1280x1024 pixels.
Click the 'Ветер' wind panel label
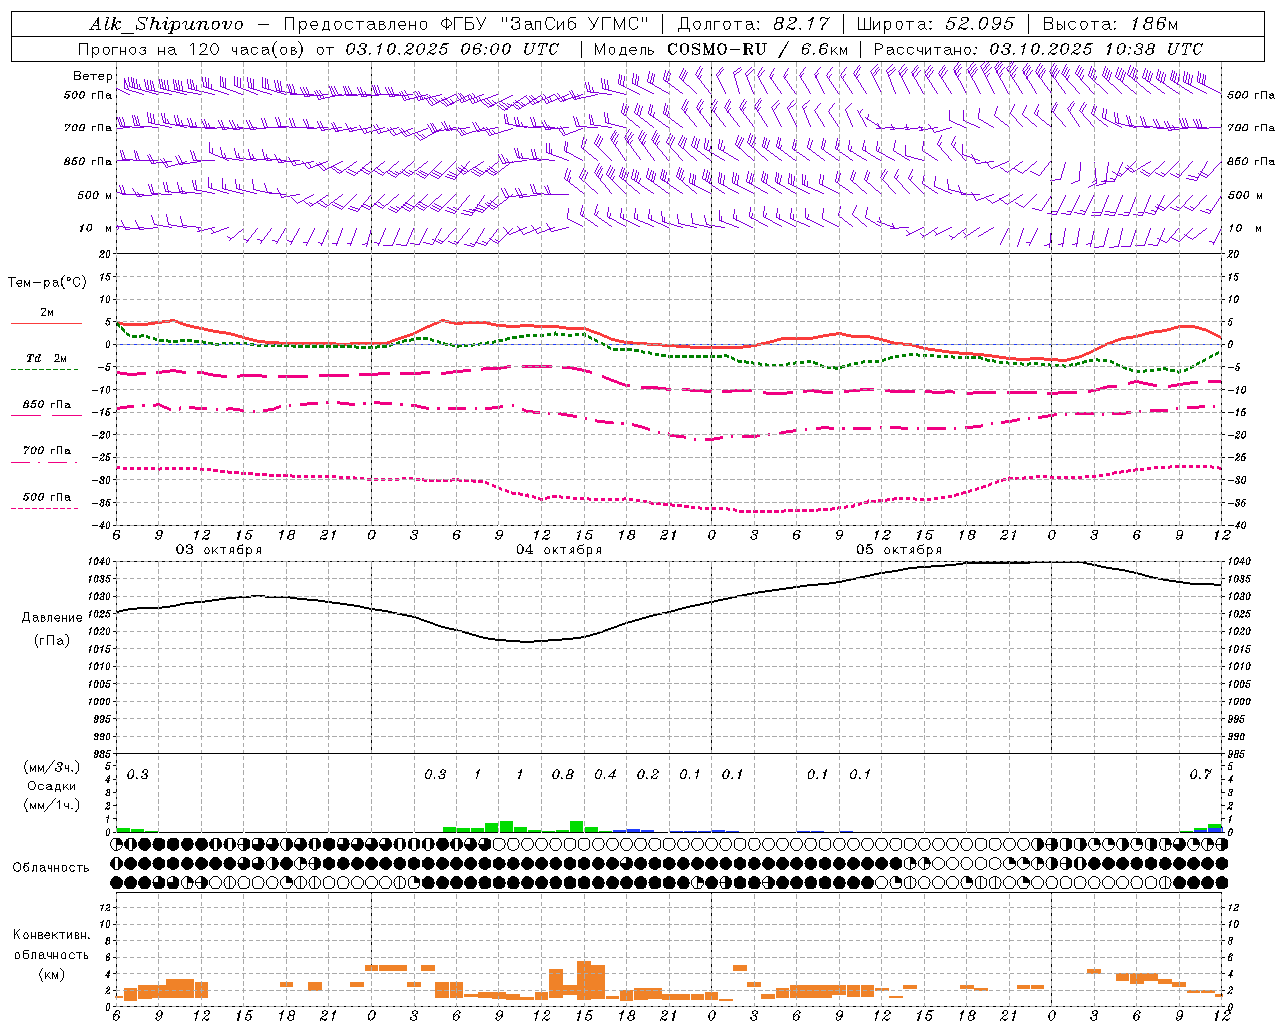tap(92, 76)
